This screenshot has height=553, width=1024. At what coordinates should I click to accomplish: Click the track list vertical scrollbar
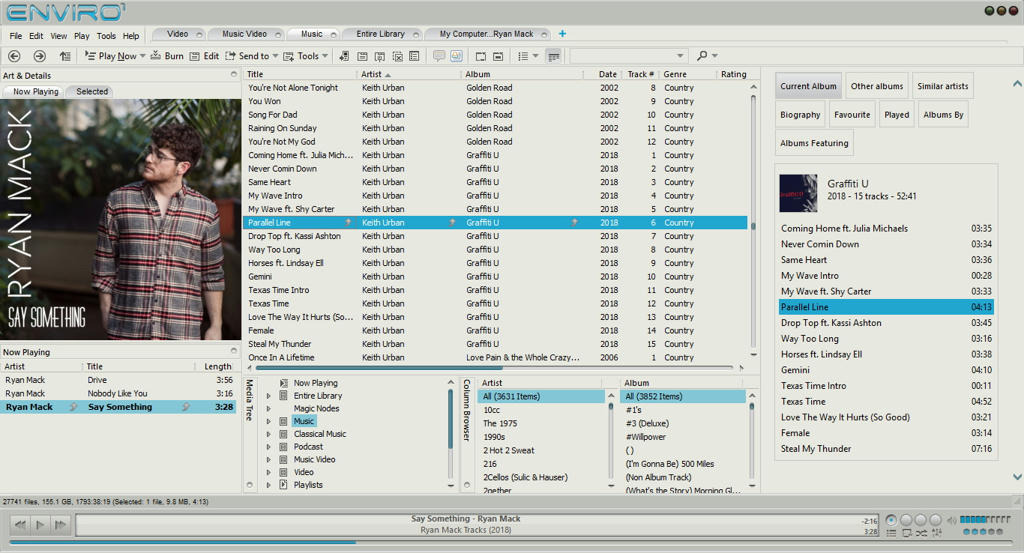pyautogui.click(x=753, y=222)
